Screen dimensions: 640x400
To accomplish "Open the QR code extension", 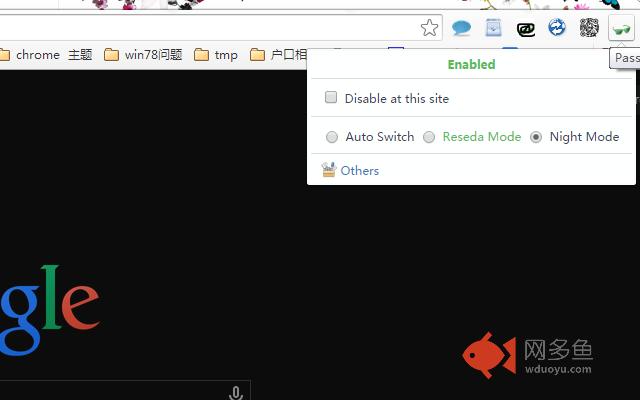I will [x=589, y=28].
